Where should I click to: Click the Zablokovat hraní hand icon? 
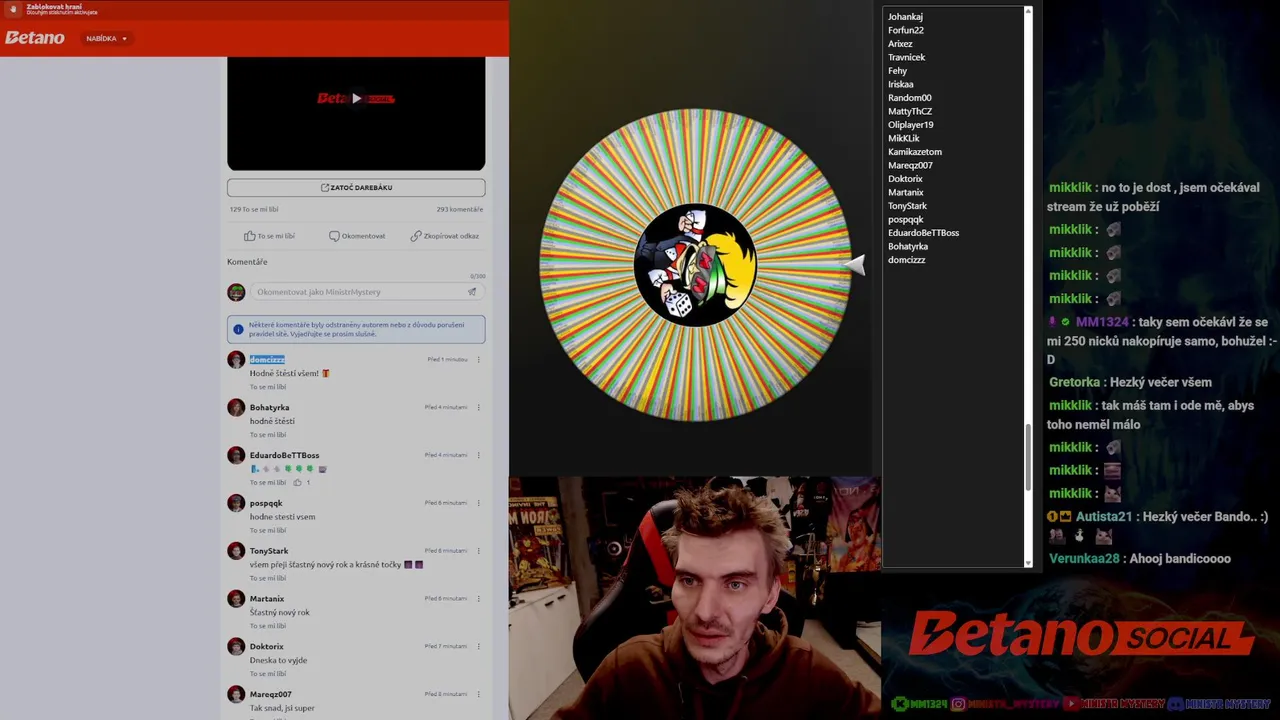tap(14, 10)
